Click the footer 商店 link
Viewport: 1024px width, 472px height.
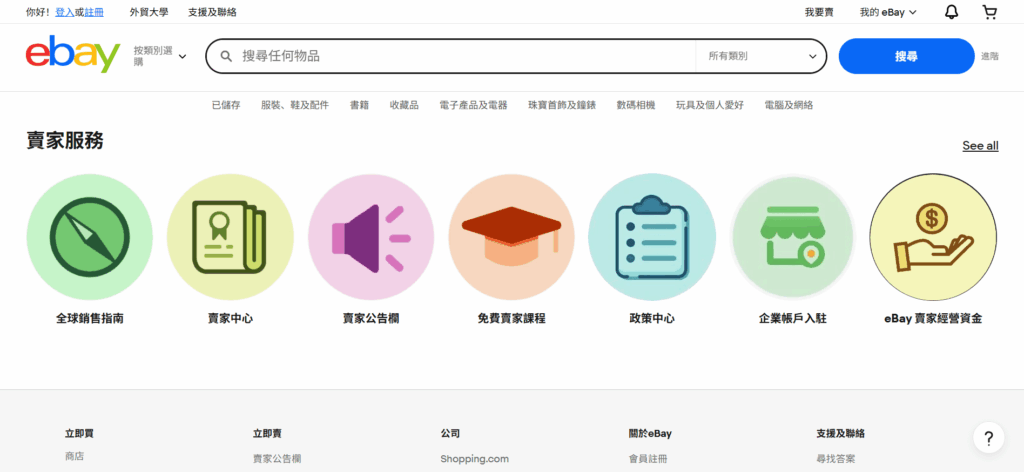(74, 456)
